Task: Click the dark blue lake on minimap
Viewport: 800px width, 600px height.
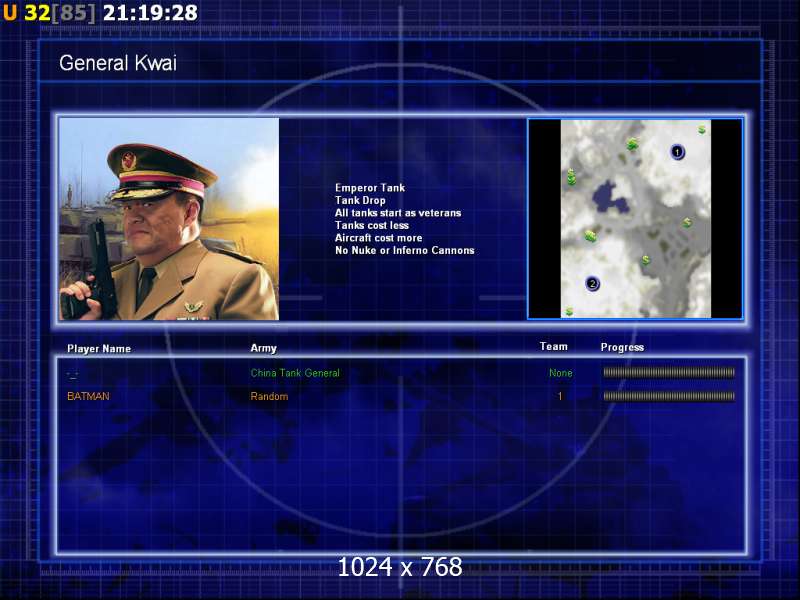Action: pyautogui.click(x=609, y=197)
